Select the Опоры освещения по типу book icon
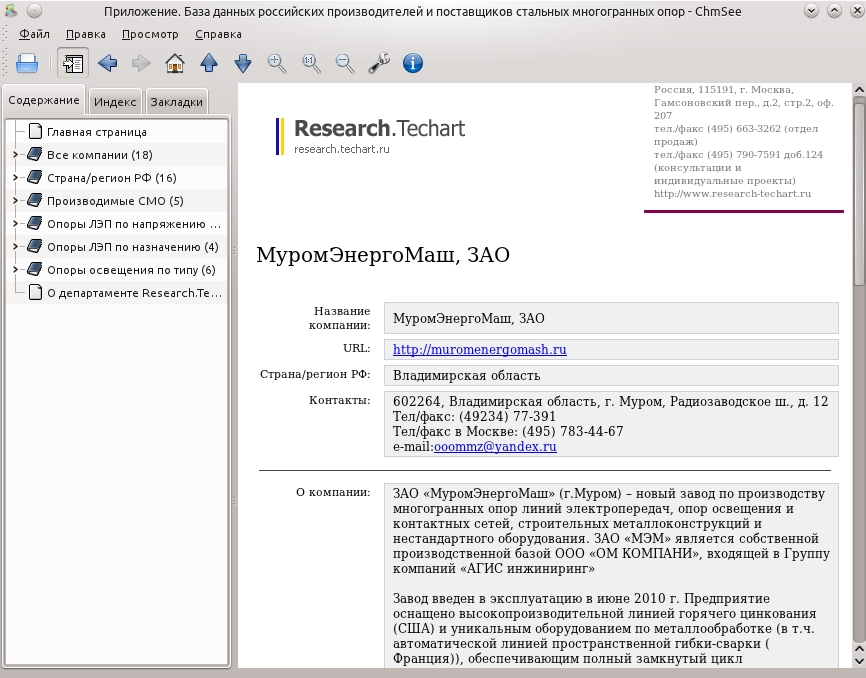This screenshot has height=678, width=866. (34, 269)
